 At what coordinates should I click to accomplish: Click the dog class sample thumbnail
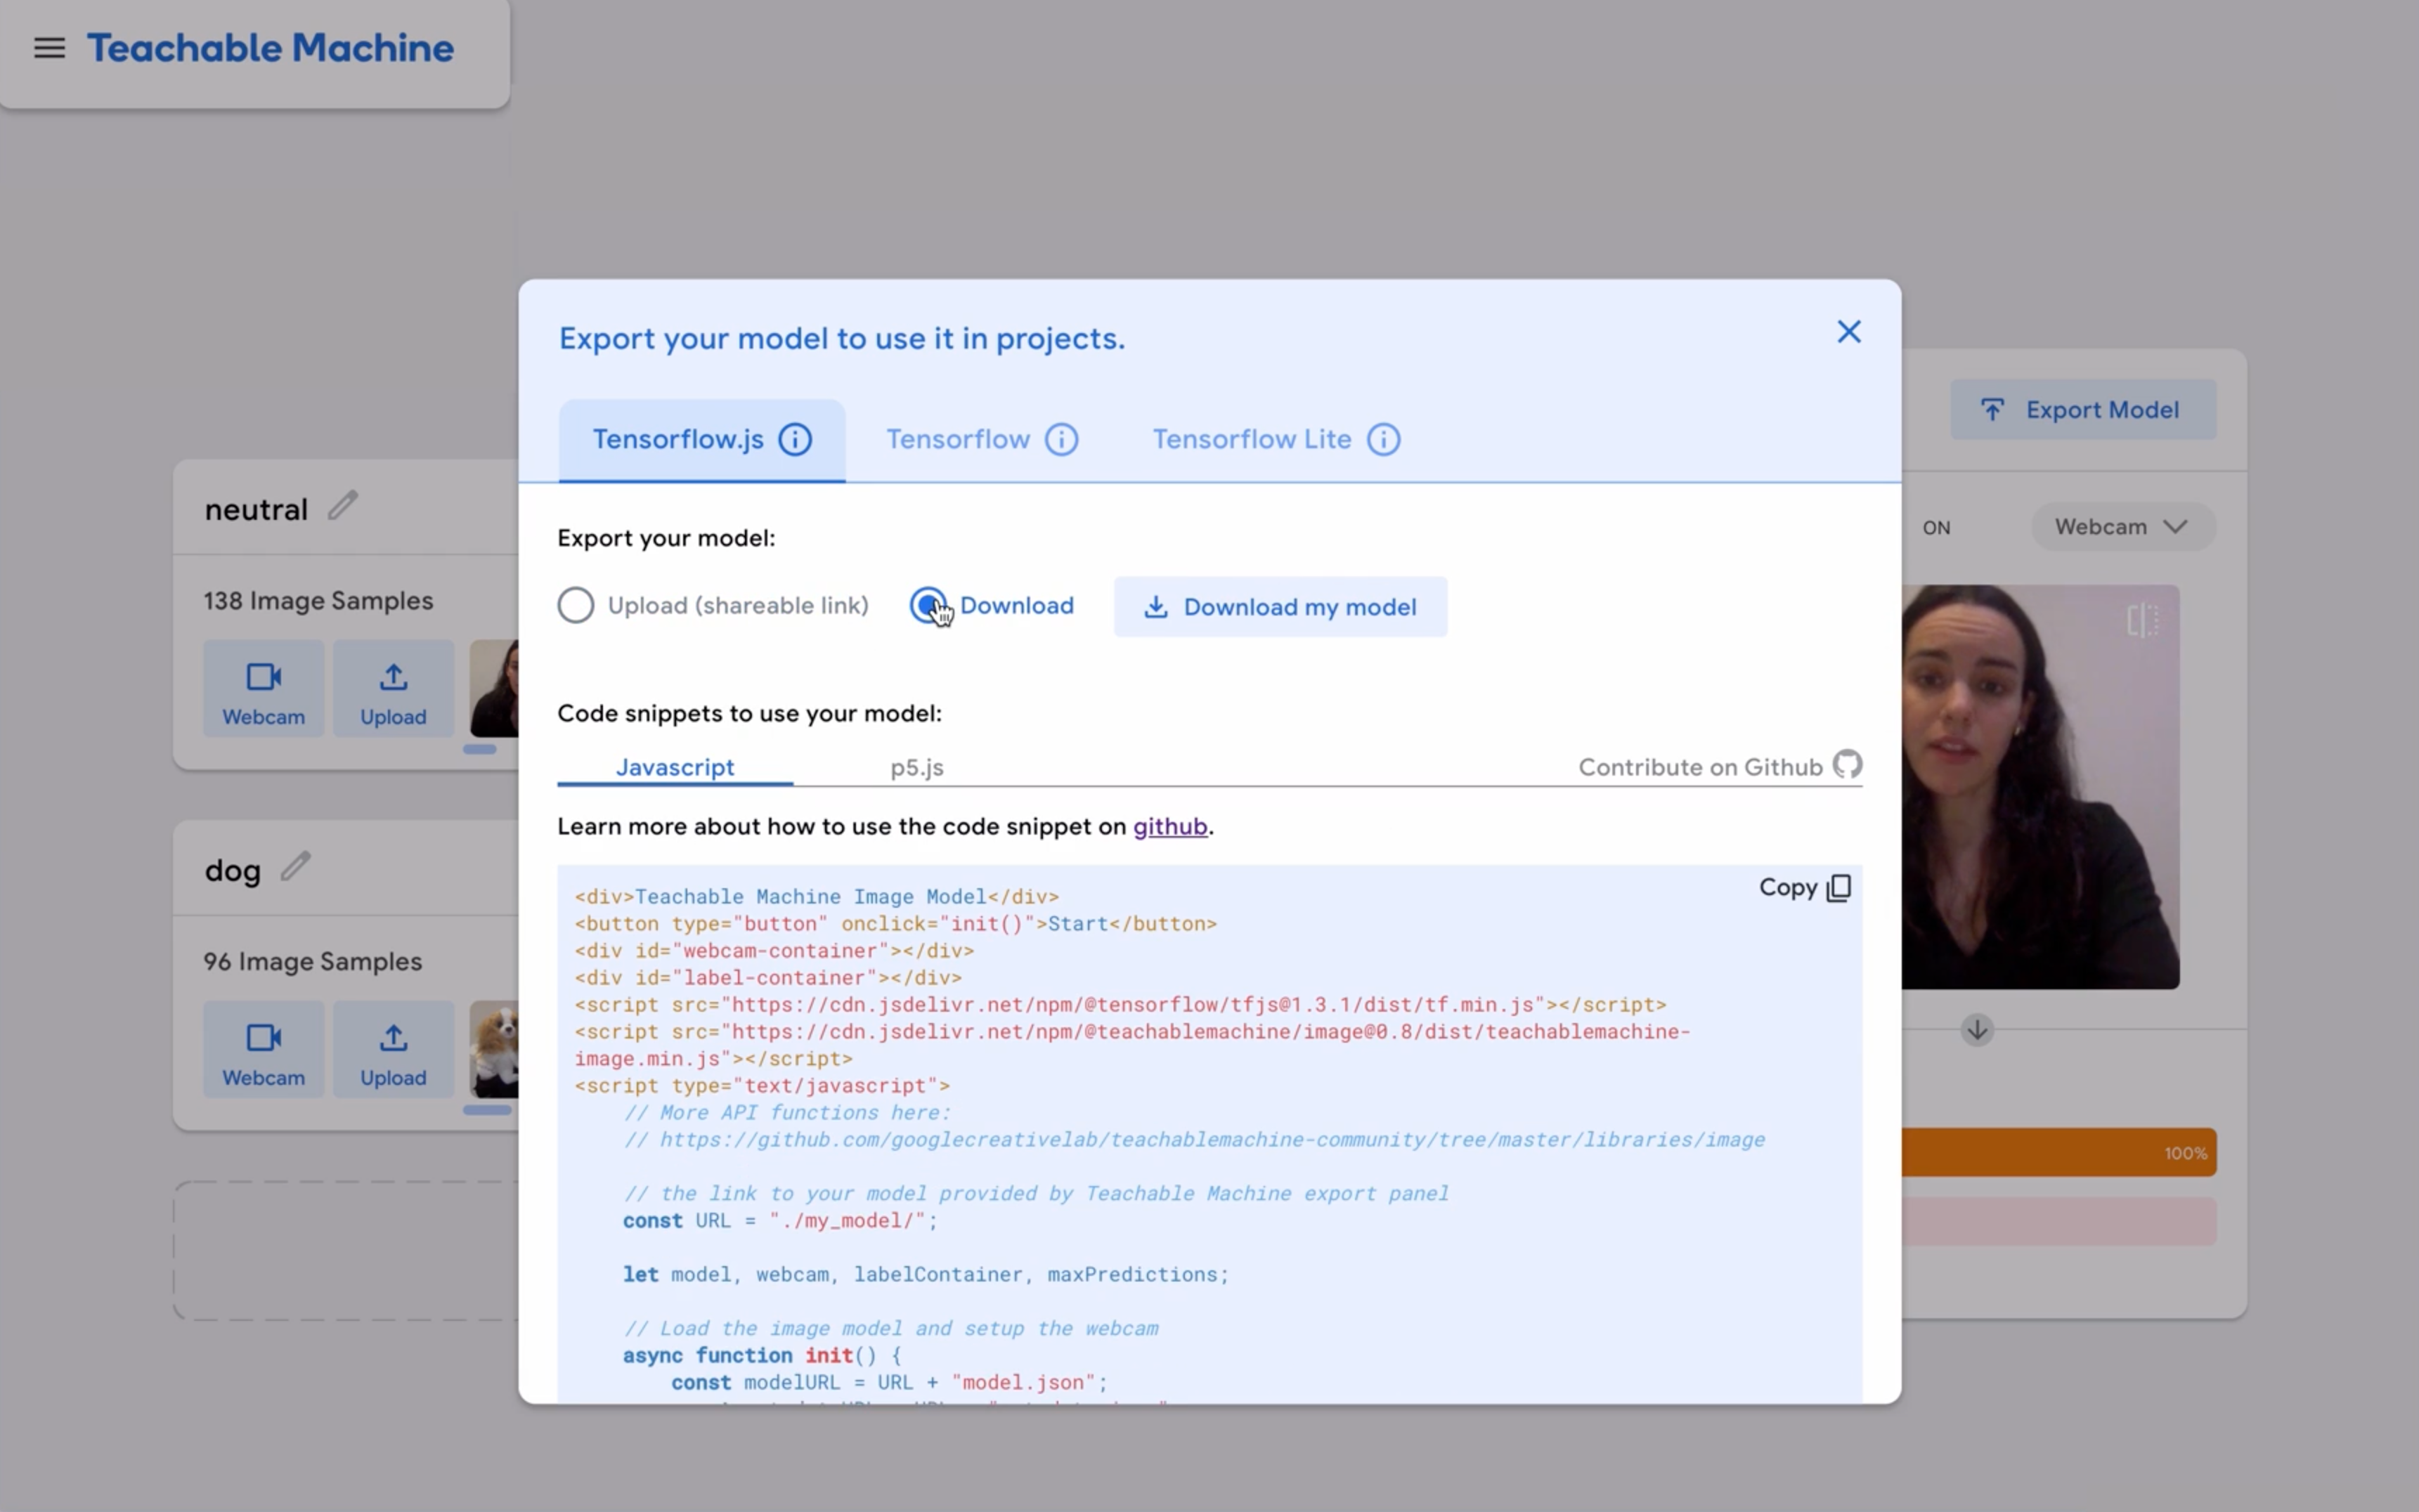(x=495, y=1050)
